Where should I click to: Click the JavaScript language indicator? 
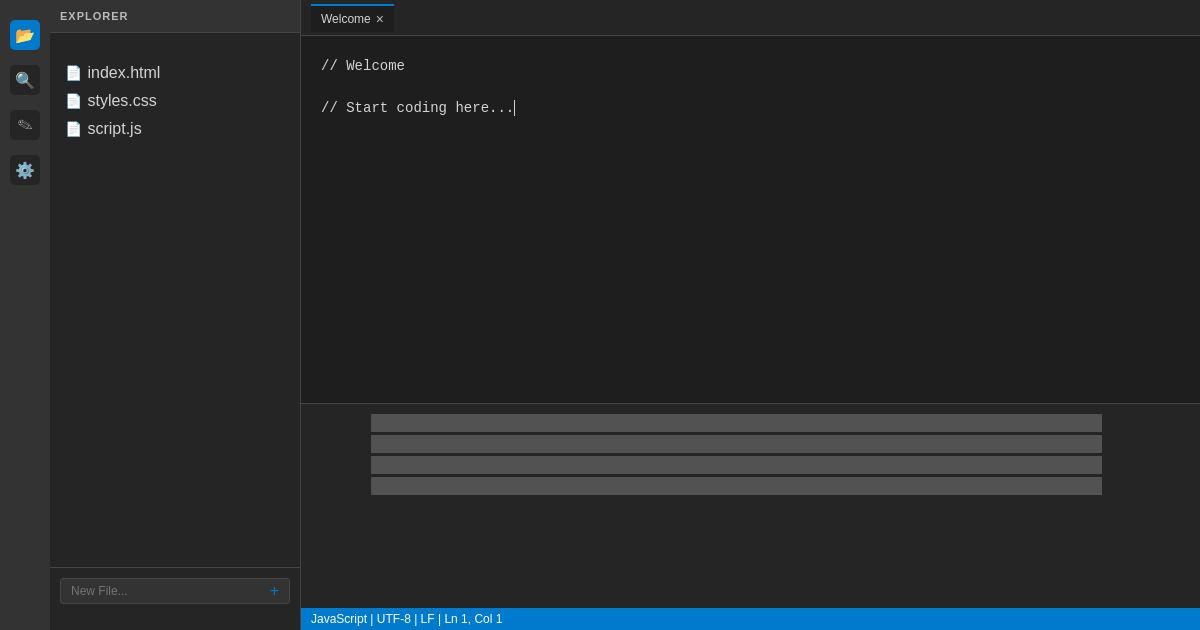pos(338,619)
